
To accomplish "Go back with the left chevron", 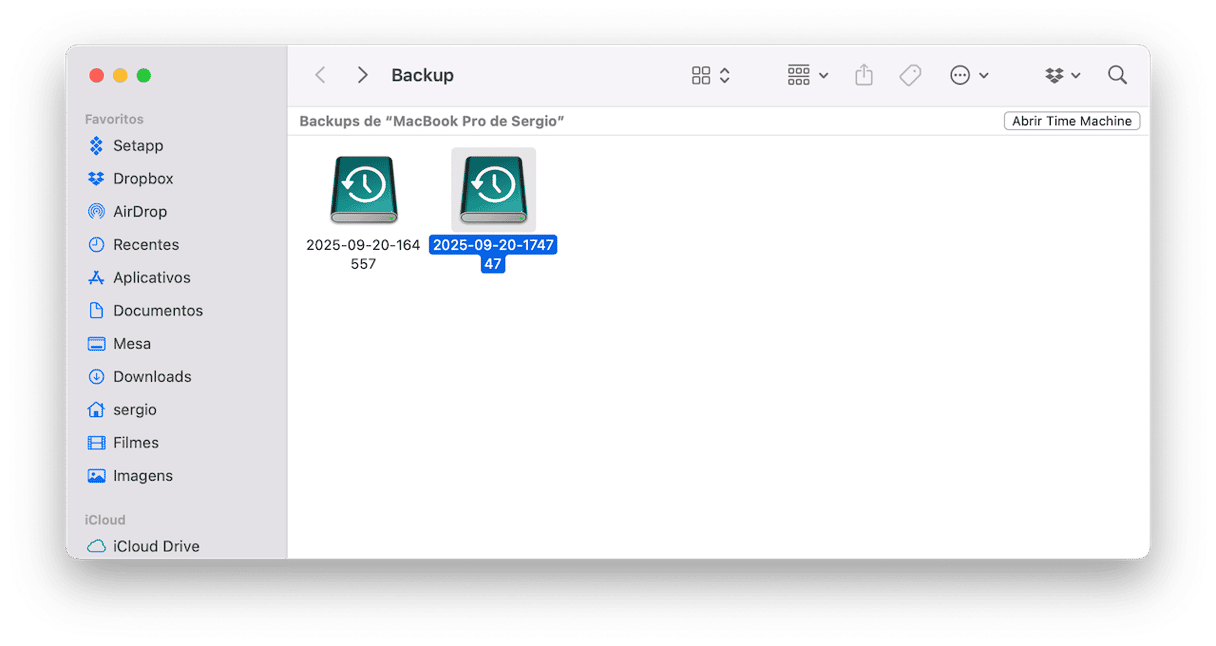I will click(x=320, y=75).
